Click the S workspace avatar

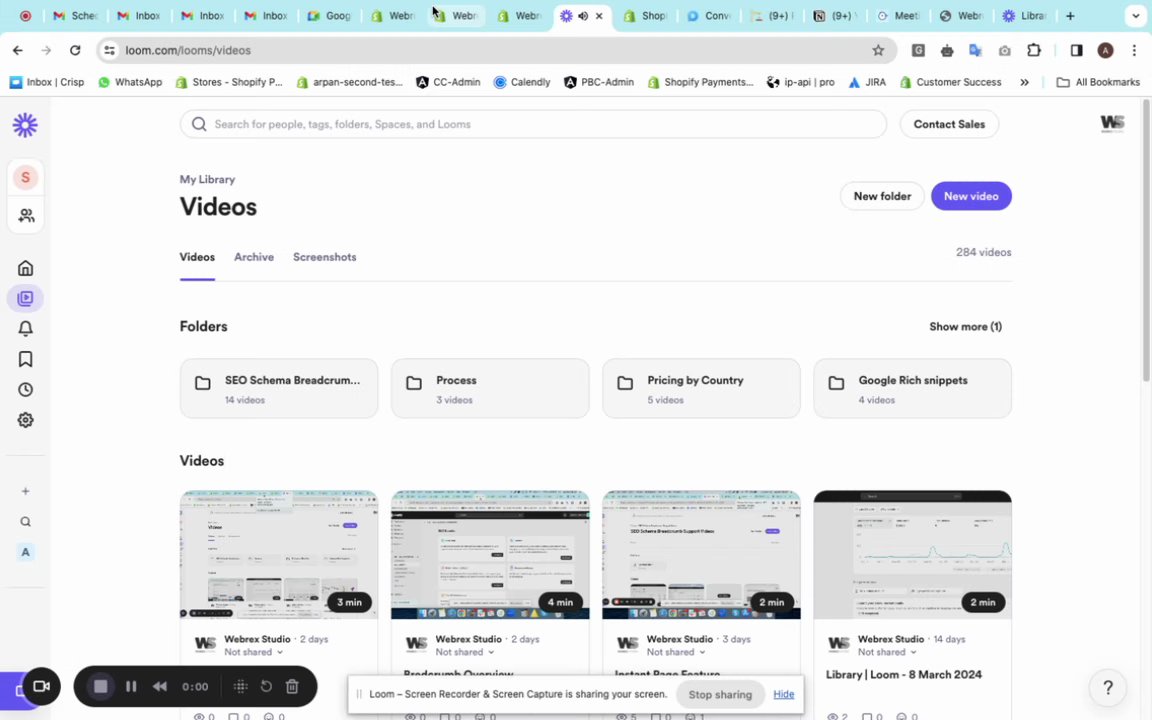coord(25,177)
